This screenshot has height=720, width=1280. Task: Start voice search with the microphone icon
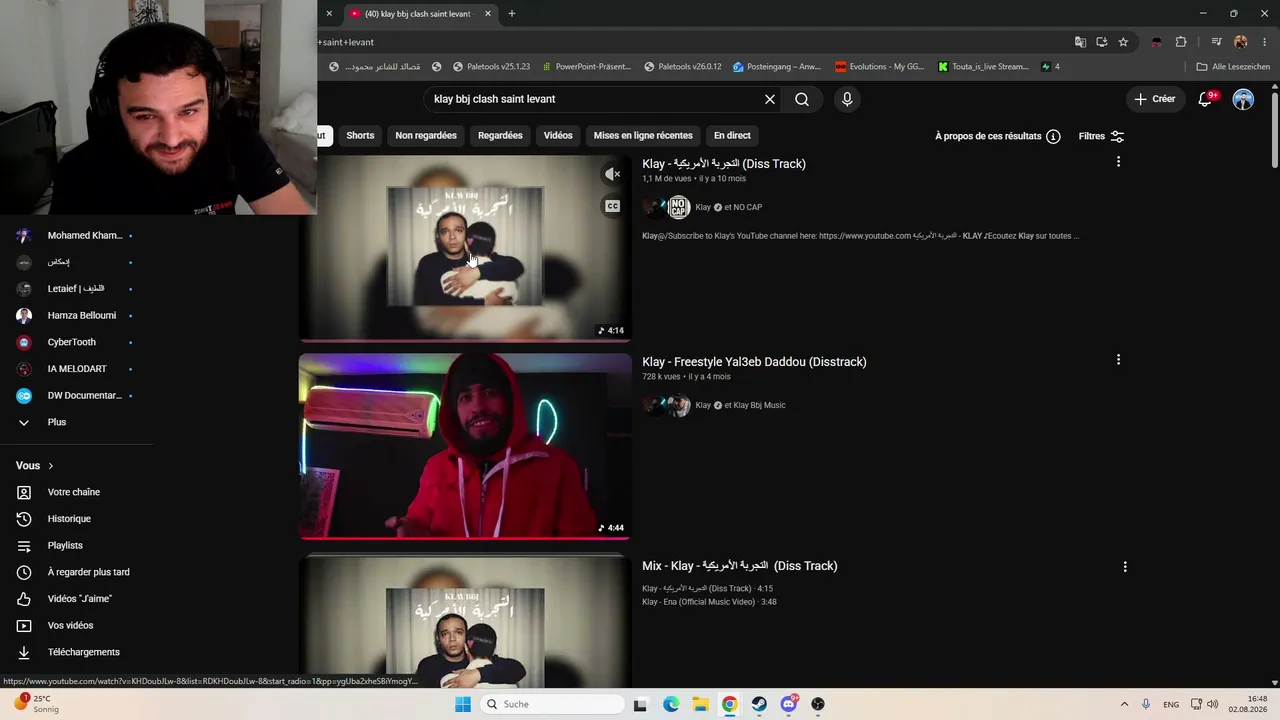click(x=847, y=99)
